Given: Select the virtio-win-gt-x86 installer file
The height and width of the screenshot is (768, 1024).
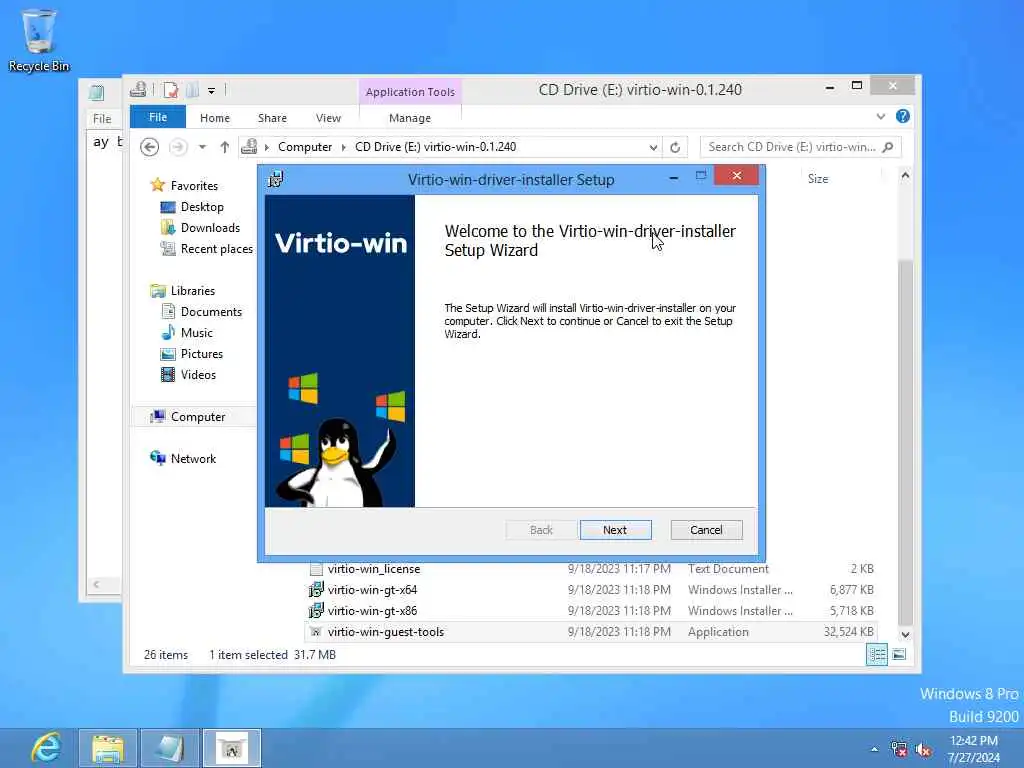Looking at the screenshot, I should tap(372, 611).
